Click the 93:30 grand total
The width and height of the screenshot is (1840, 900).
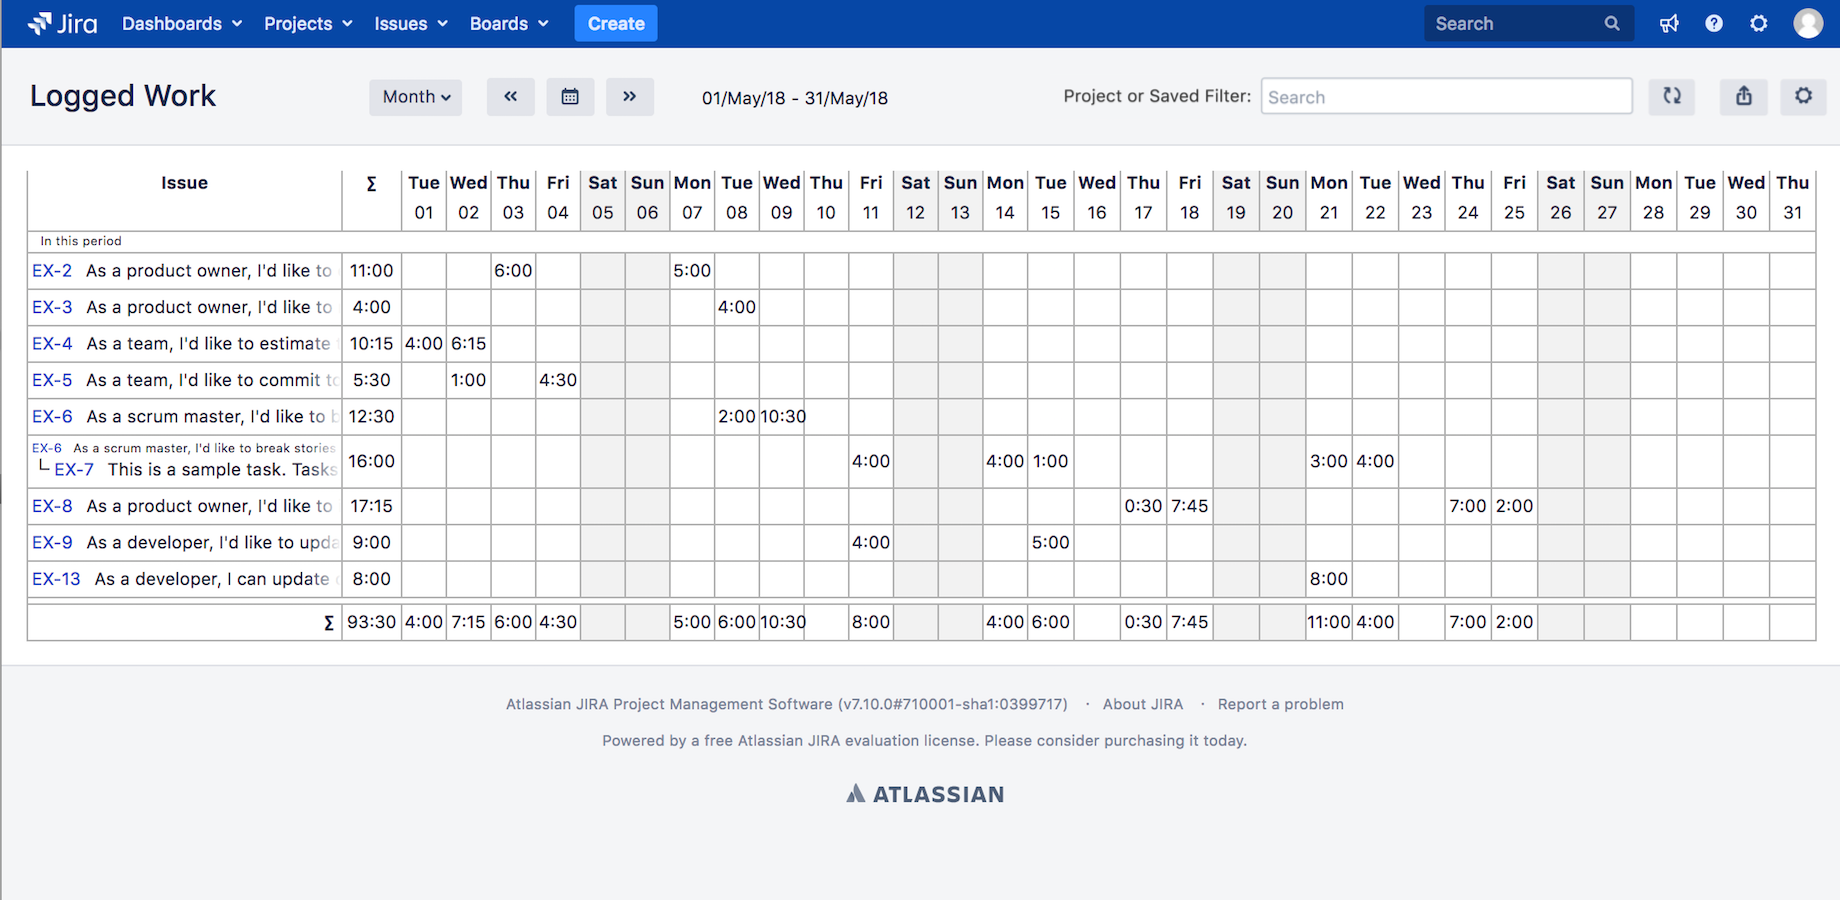coord(371,622)
